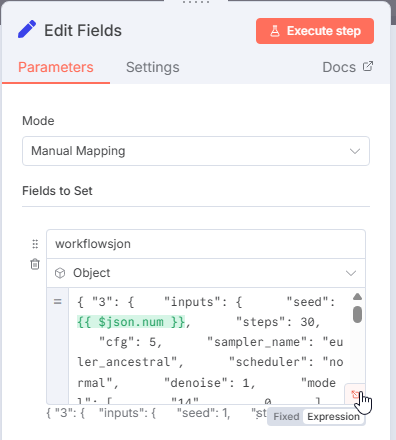The height and width of the screenshot is (440, 396).
Task: Open the Object field type selector
Action: pyautogui.click(x=206, y=273)
